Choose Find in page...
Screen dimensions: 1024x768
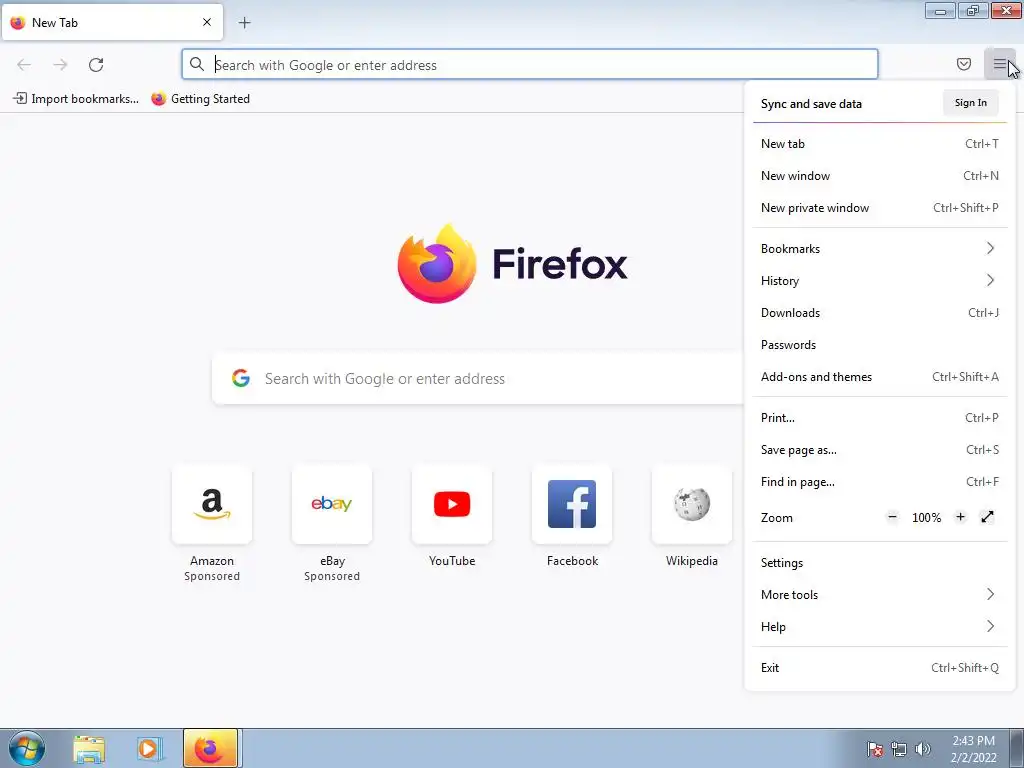click(x=880, y=482)
